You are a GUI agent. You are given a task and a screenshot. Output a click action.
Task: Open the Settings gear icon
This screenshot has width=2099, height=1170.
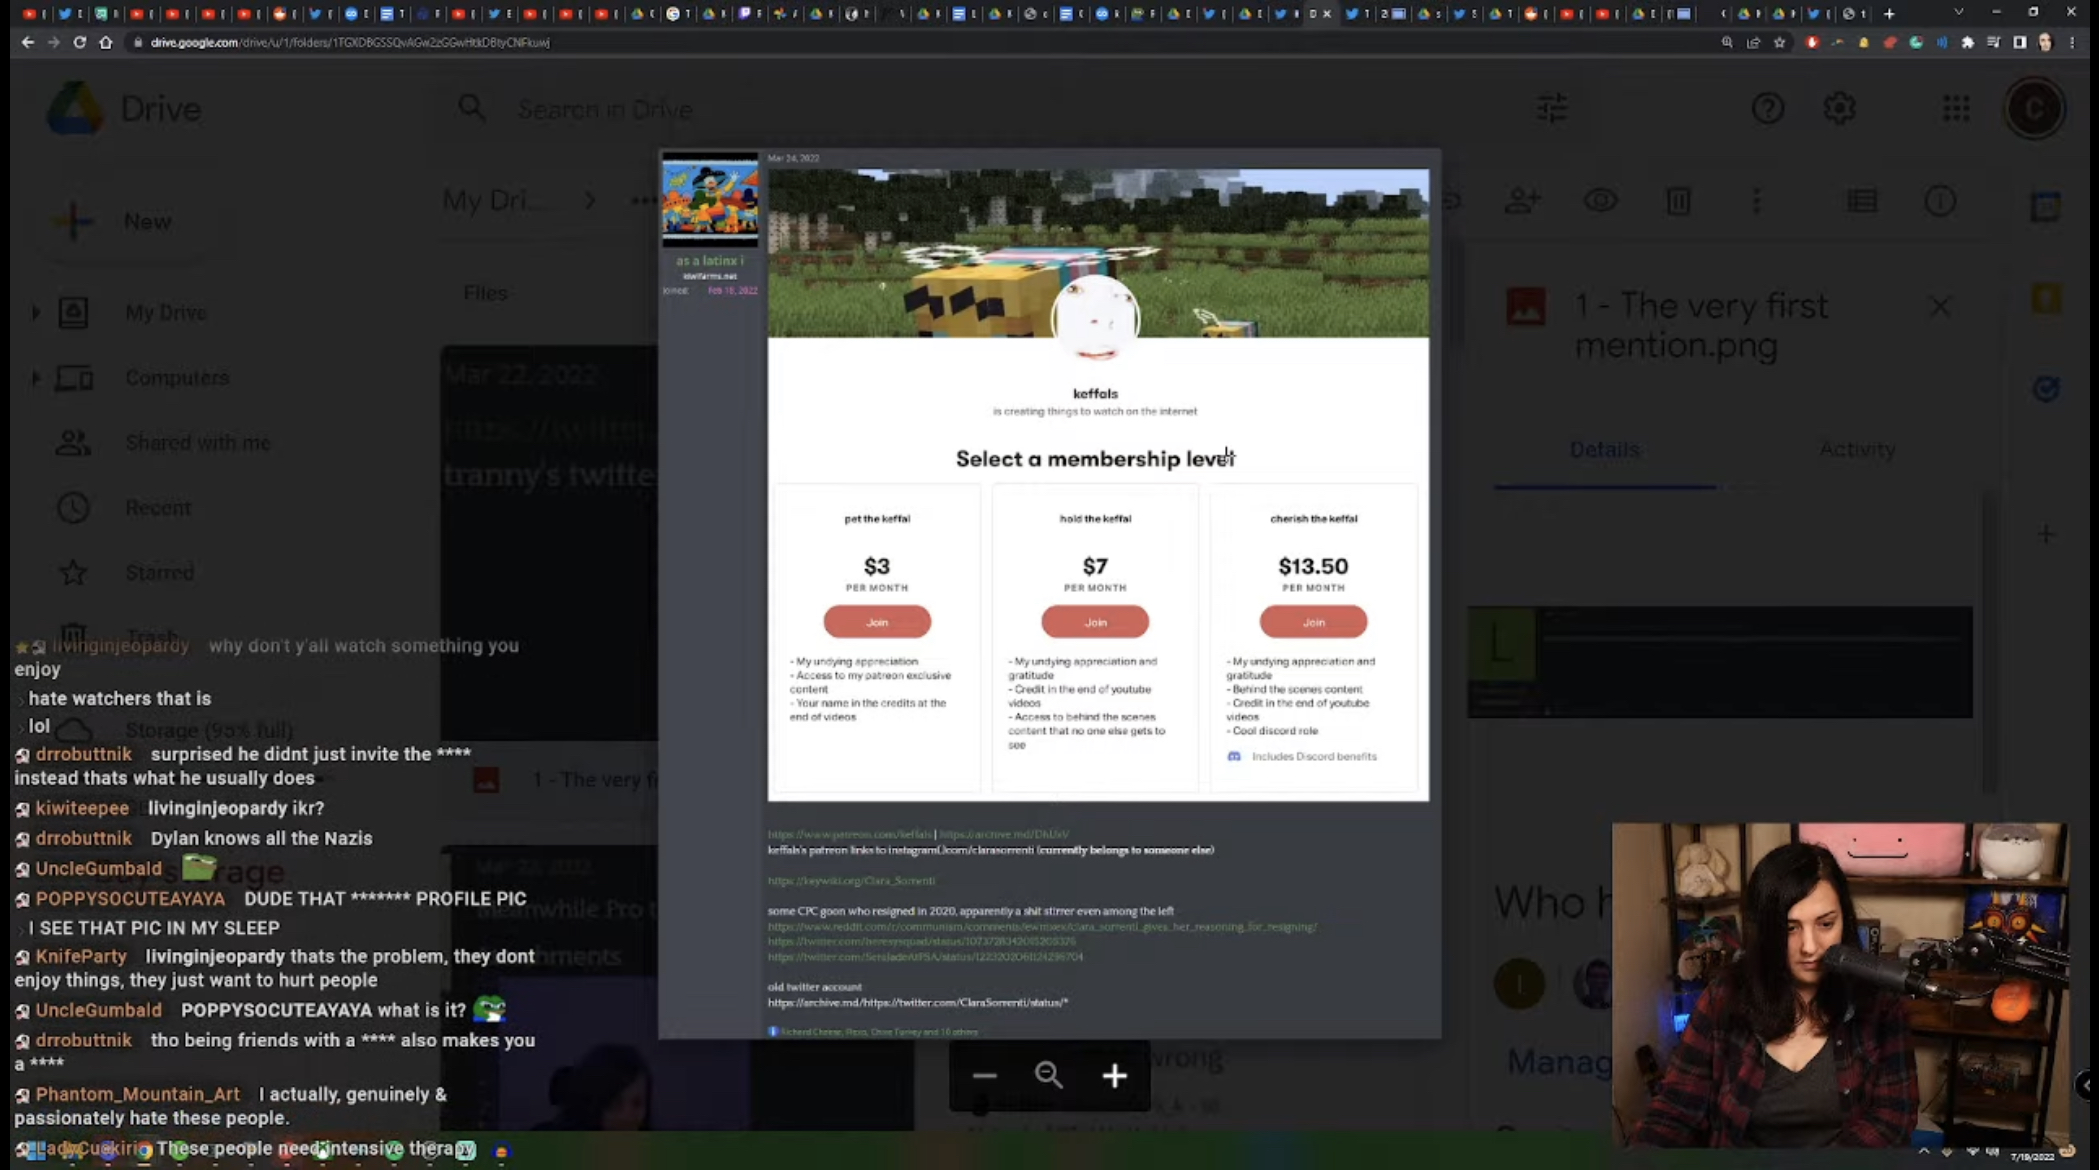(x=1840, y=108)
